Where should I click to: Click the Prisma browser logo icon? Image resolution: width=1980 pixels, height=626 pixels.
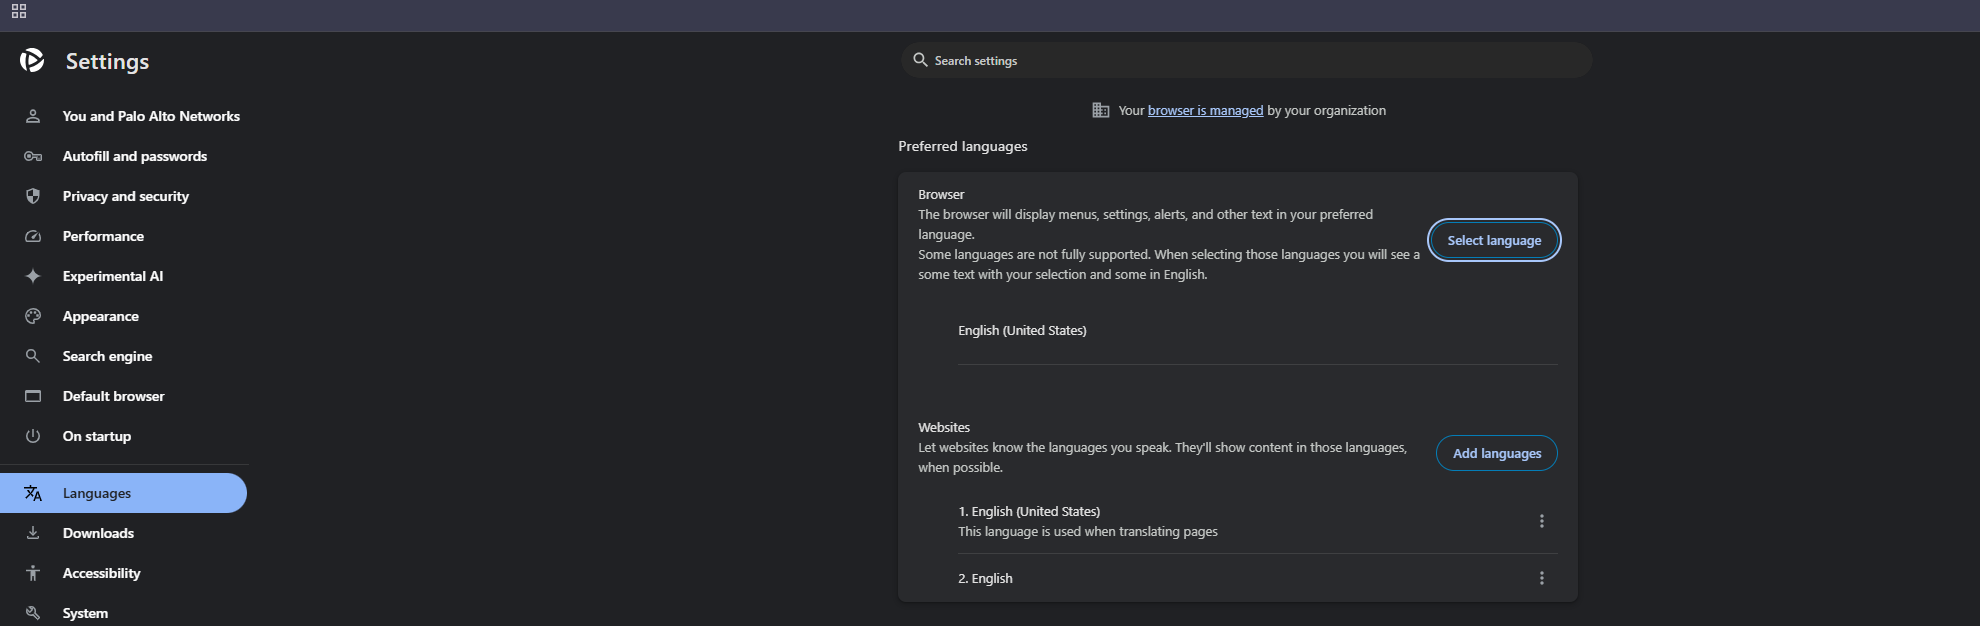32,61
